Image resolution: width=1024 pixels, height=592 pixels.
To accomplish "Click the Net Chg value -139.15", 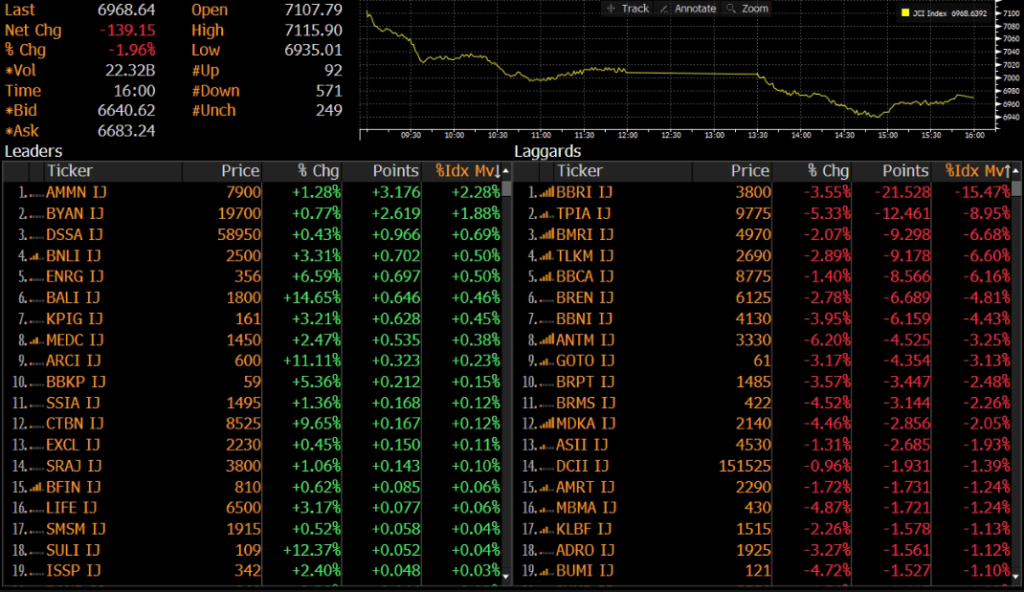I will tap(127, 31).
